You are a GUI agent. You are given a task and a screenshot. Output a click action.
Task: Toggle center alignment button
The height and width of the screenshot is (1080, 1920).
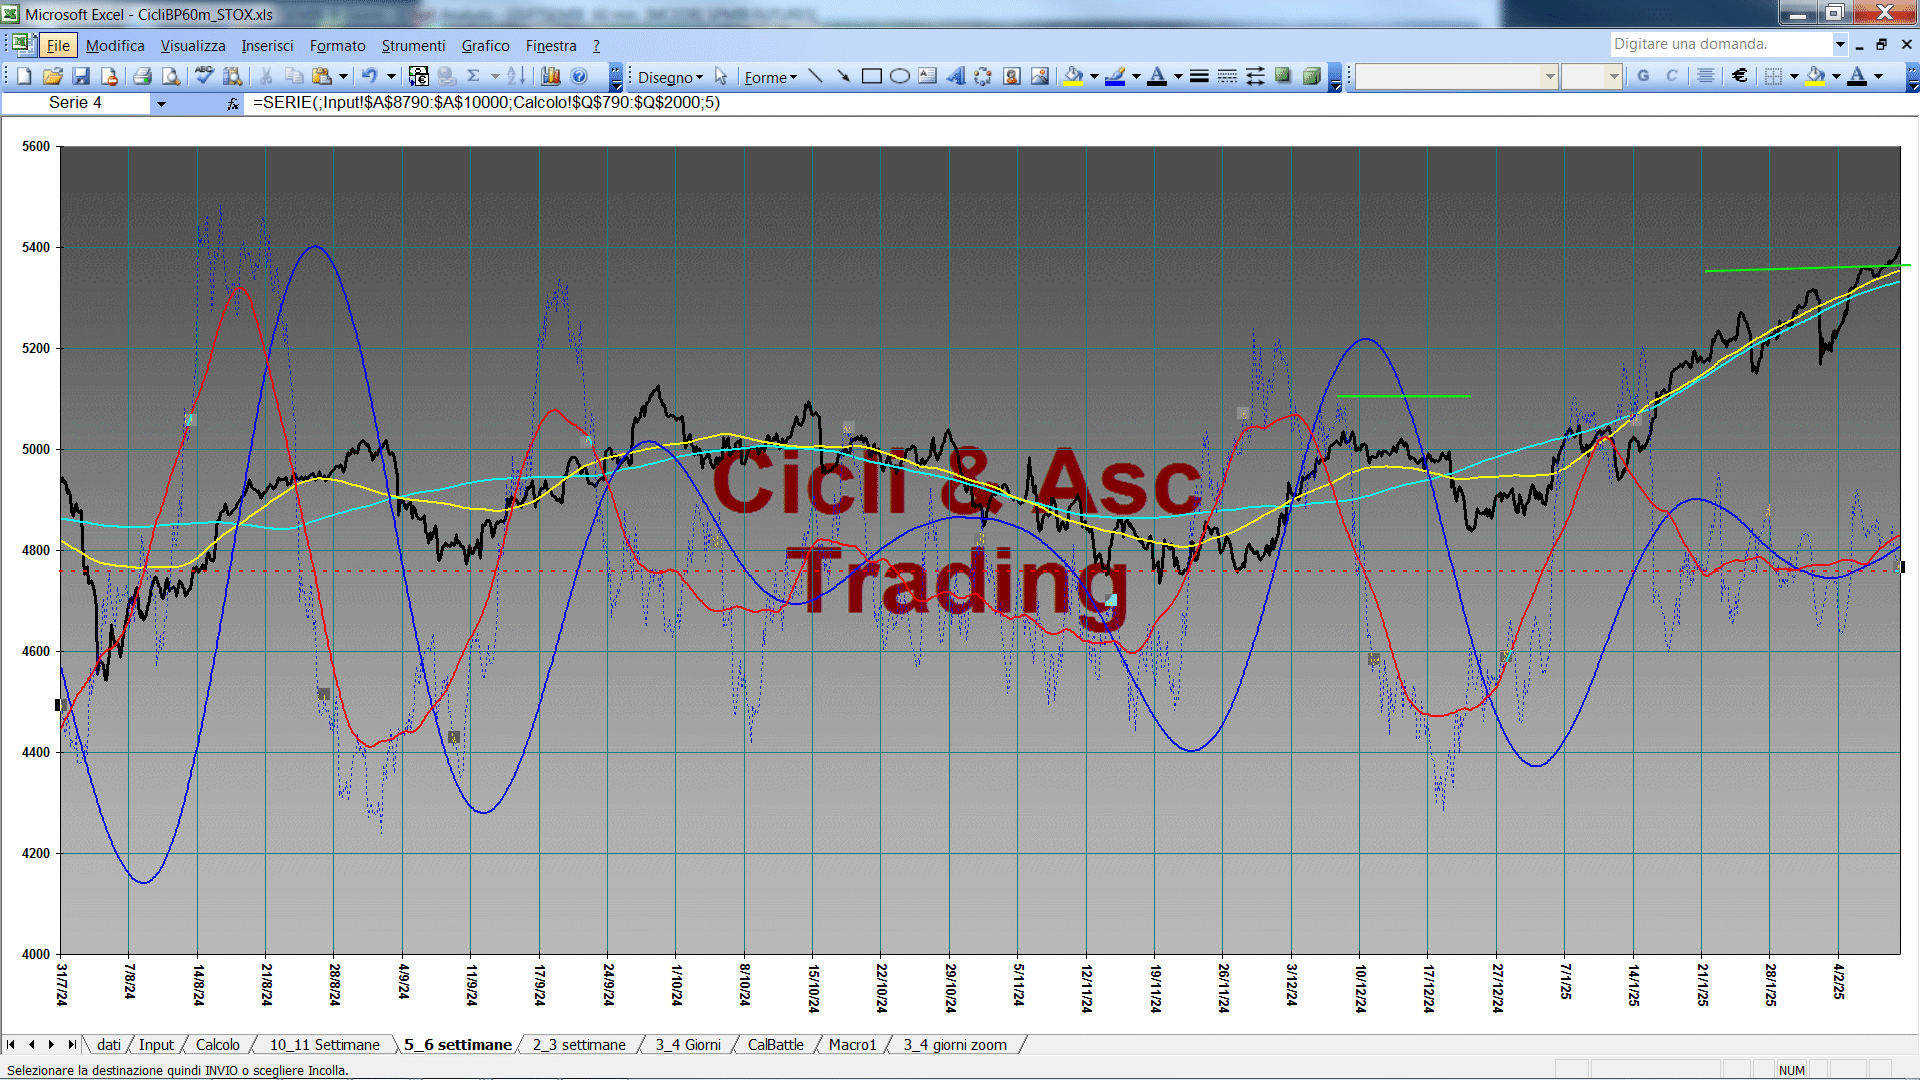(x=1706, y=76)
